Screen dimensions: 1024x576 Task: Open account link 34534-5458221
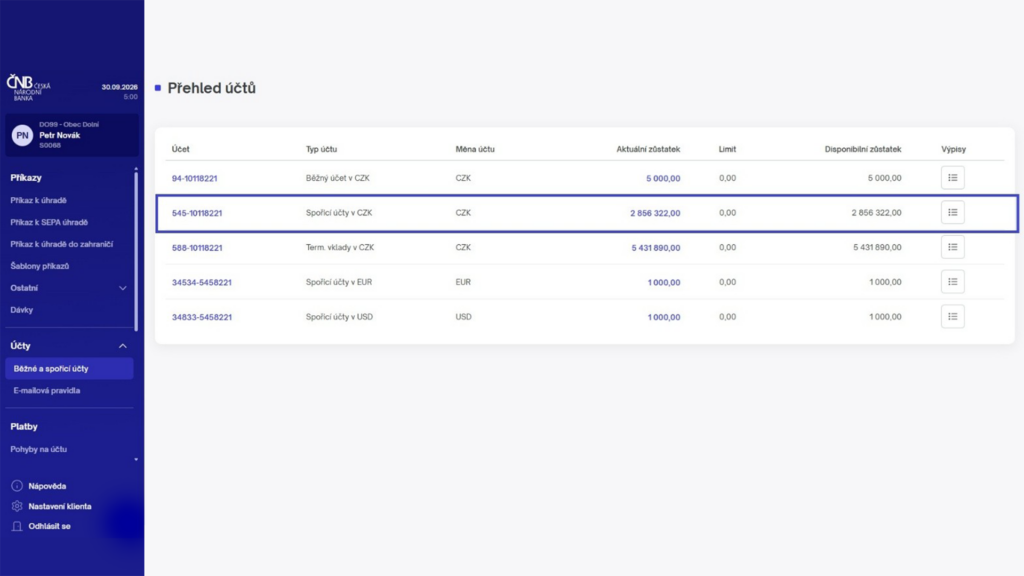(x=202, y=282)
